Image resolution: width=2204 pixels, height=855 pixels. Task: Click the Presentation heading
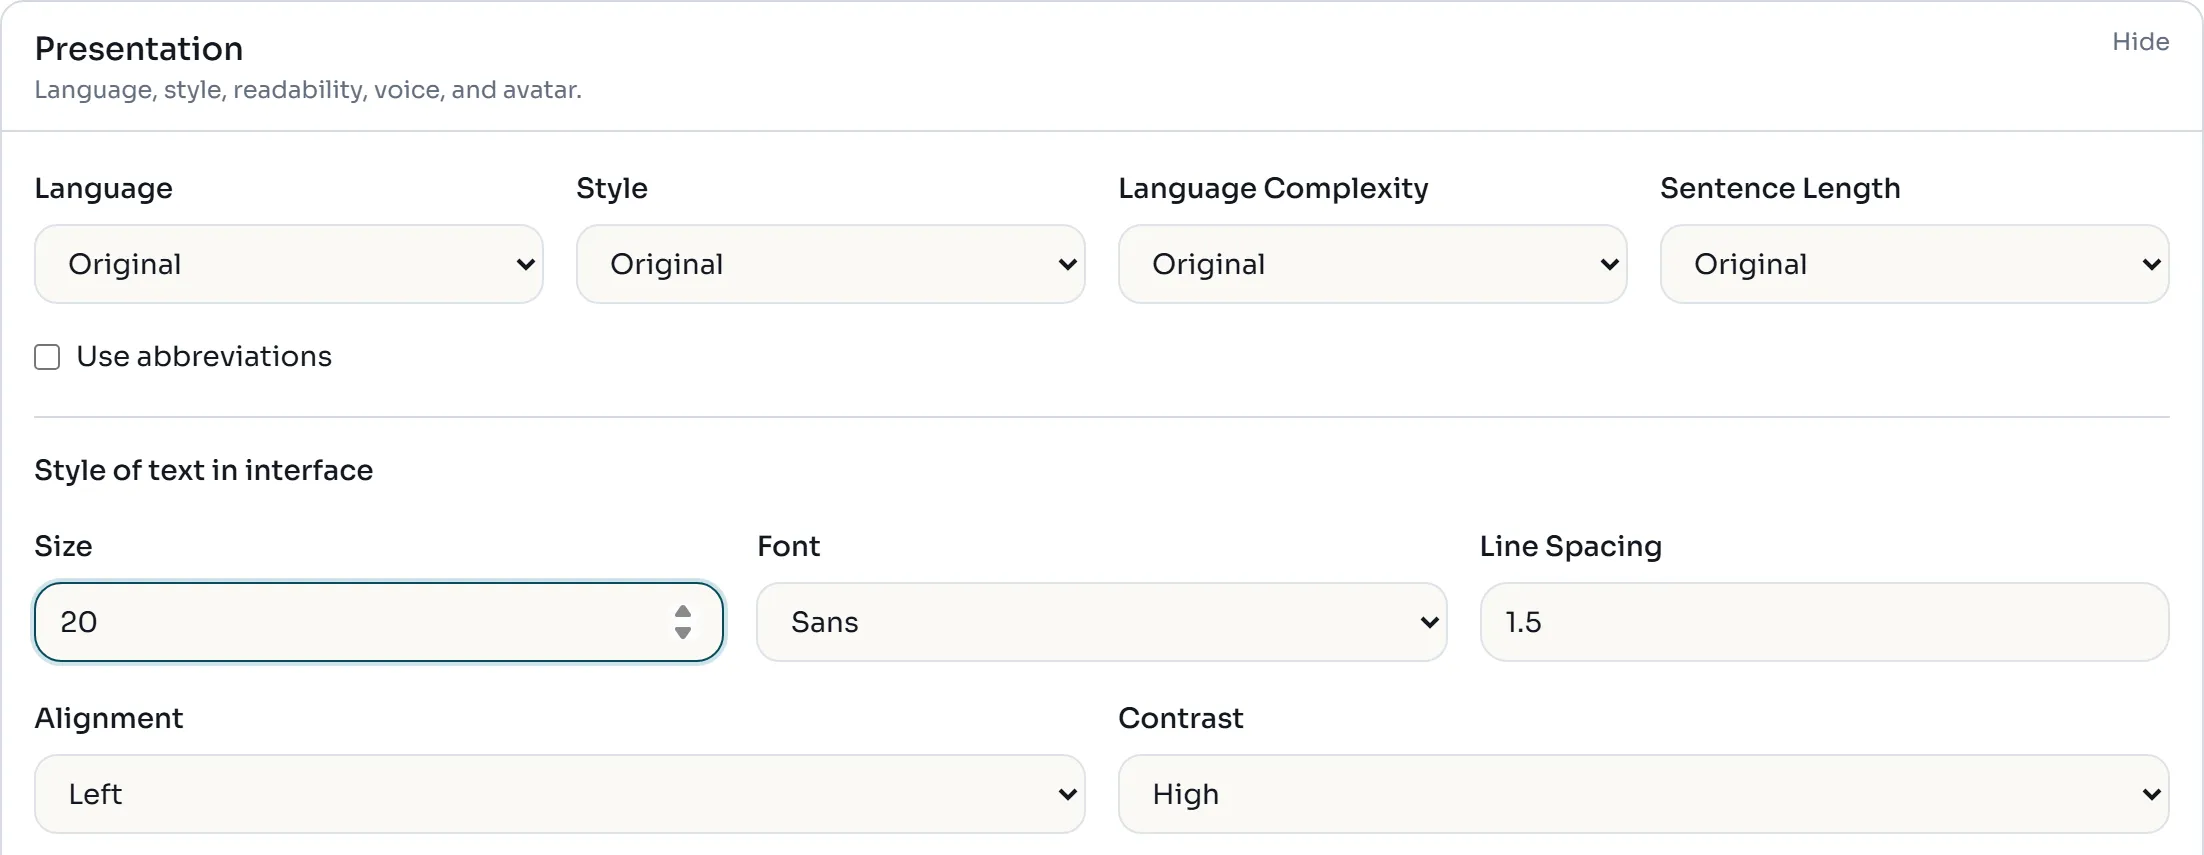click(139, 49)
